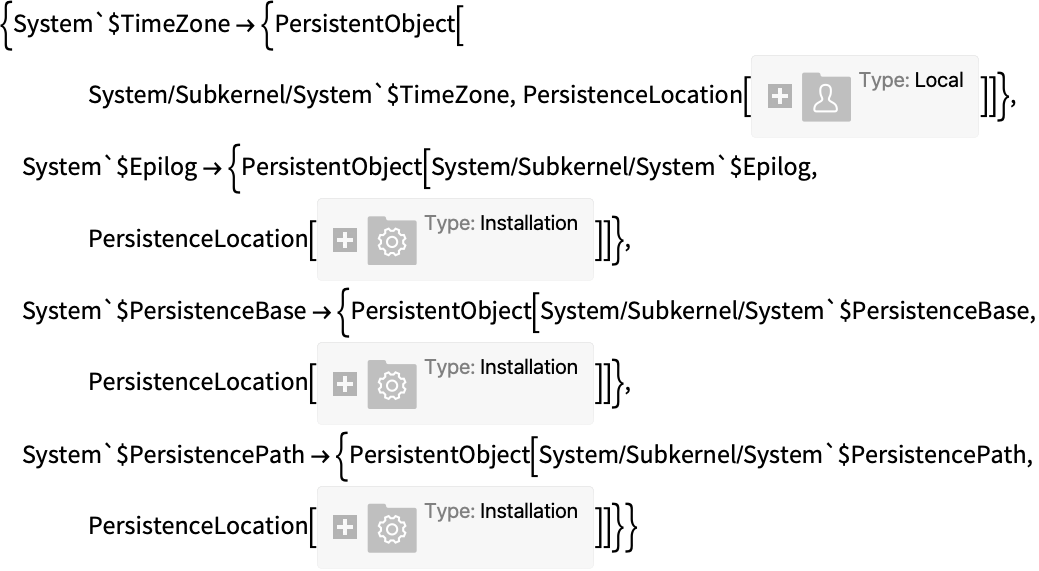Click System/Subkernel/System`$TimeZone path text

click(301, 95)
